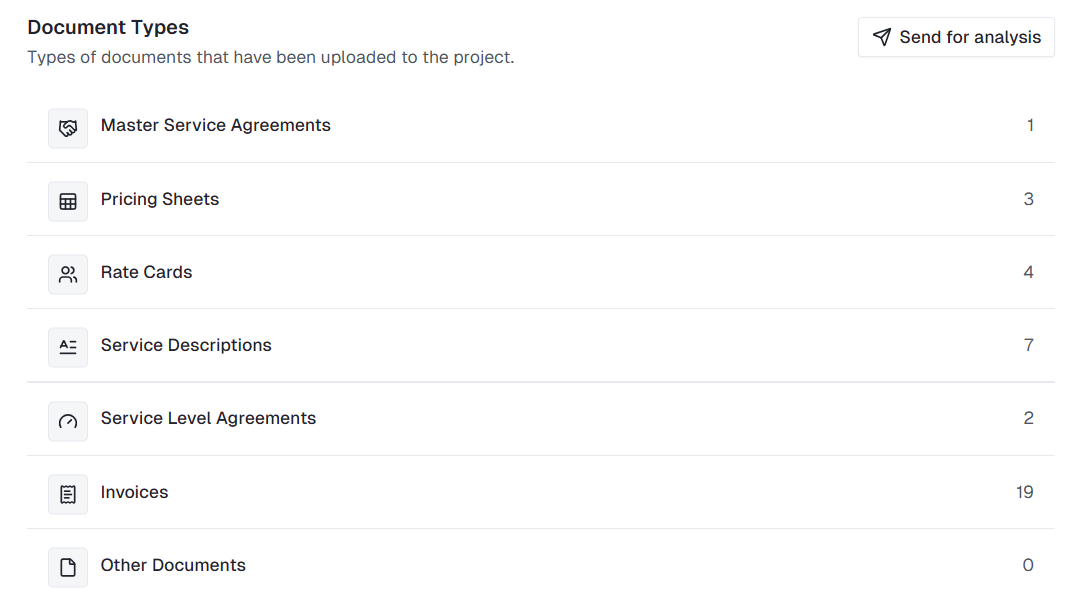Click the receipt icon beside Invoices

tap(68, 494)
